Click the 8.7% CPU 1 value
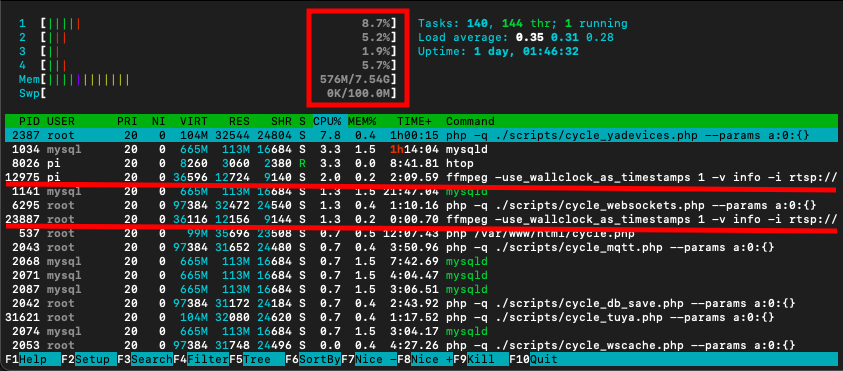This screenshot has height=371, width=843. (x=376, y=24)
